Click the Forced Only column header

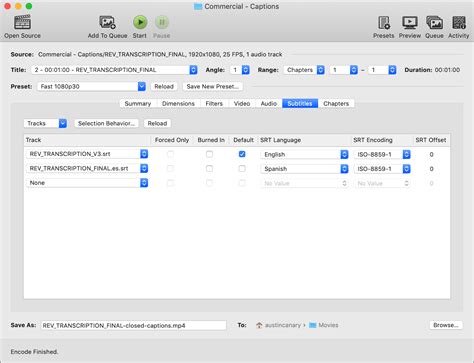point(172,140)
